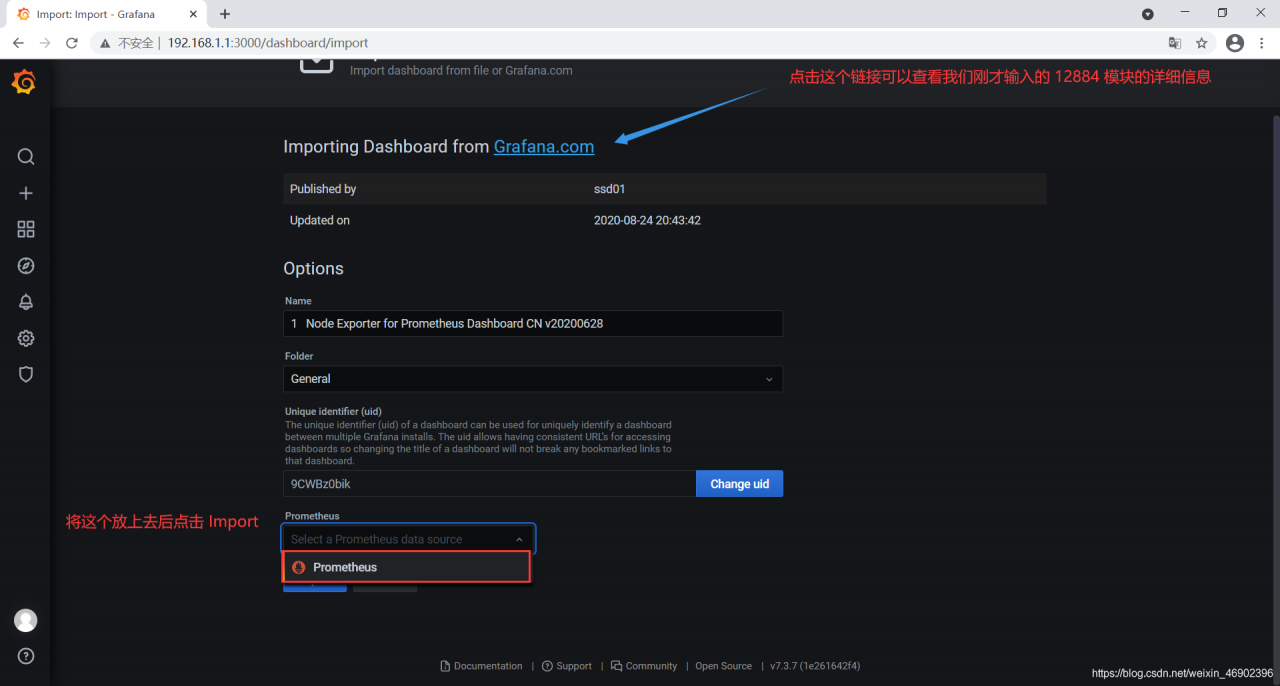Viewport: 1280px width, 686px height.
Task: Open the Search icon in the sidebar
Action: [x=26, y=157]
